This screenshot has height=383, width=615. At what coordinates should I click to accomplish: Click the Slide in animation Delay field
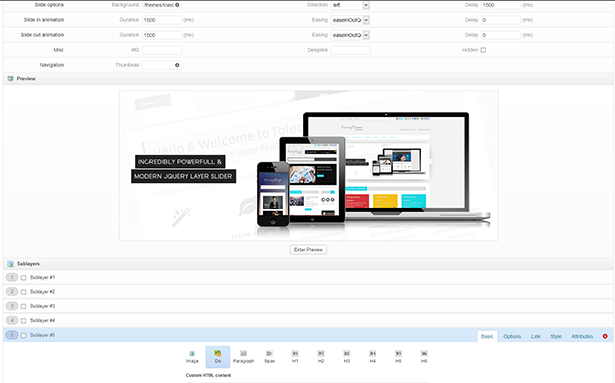pos(501,20)
